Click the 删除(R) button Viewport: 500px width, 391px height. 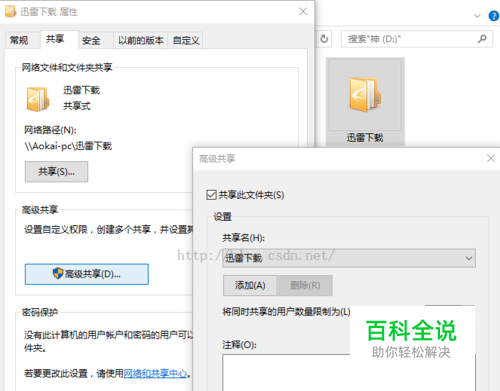coord(305,285)
